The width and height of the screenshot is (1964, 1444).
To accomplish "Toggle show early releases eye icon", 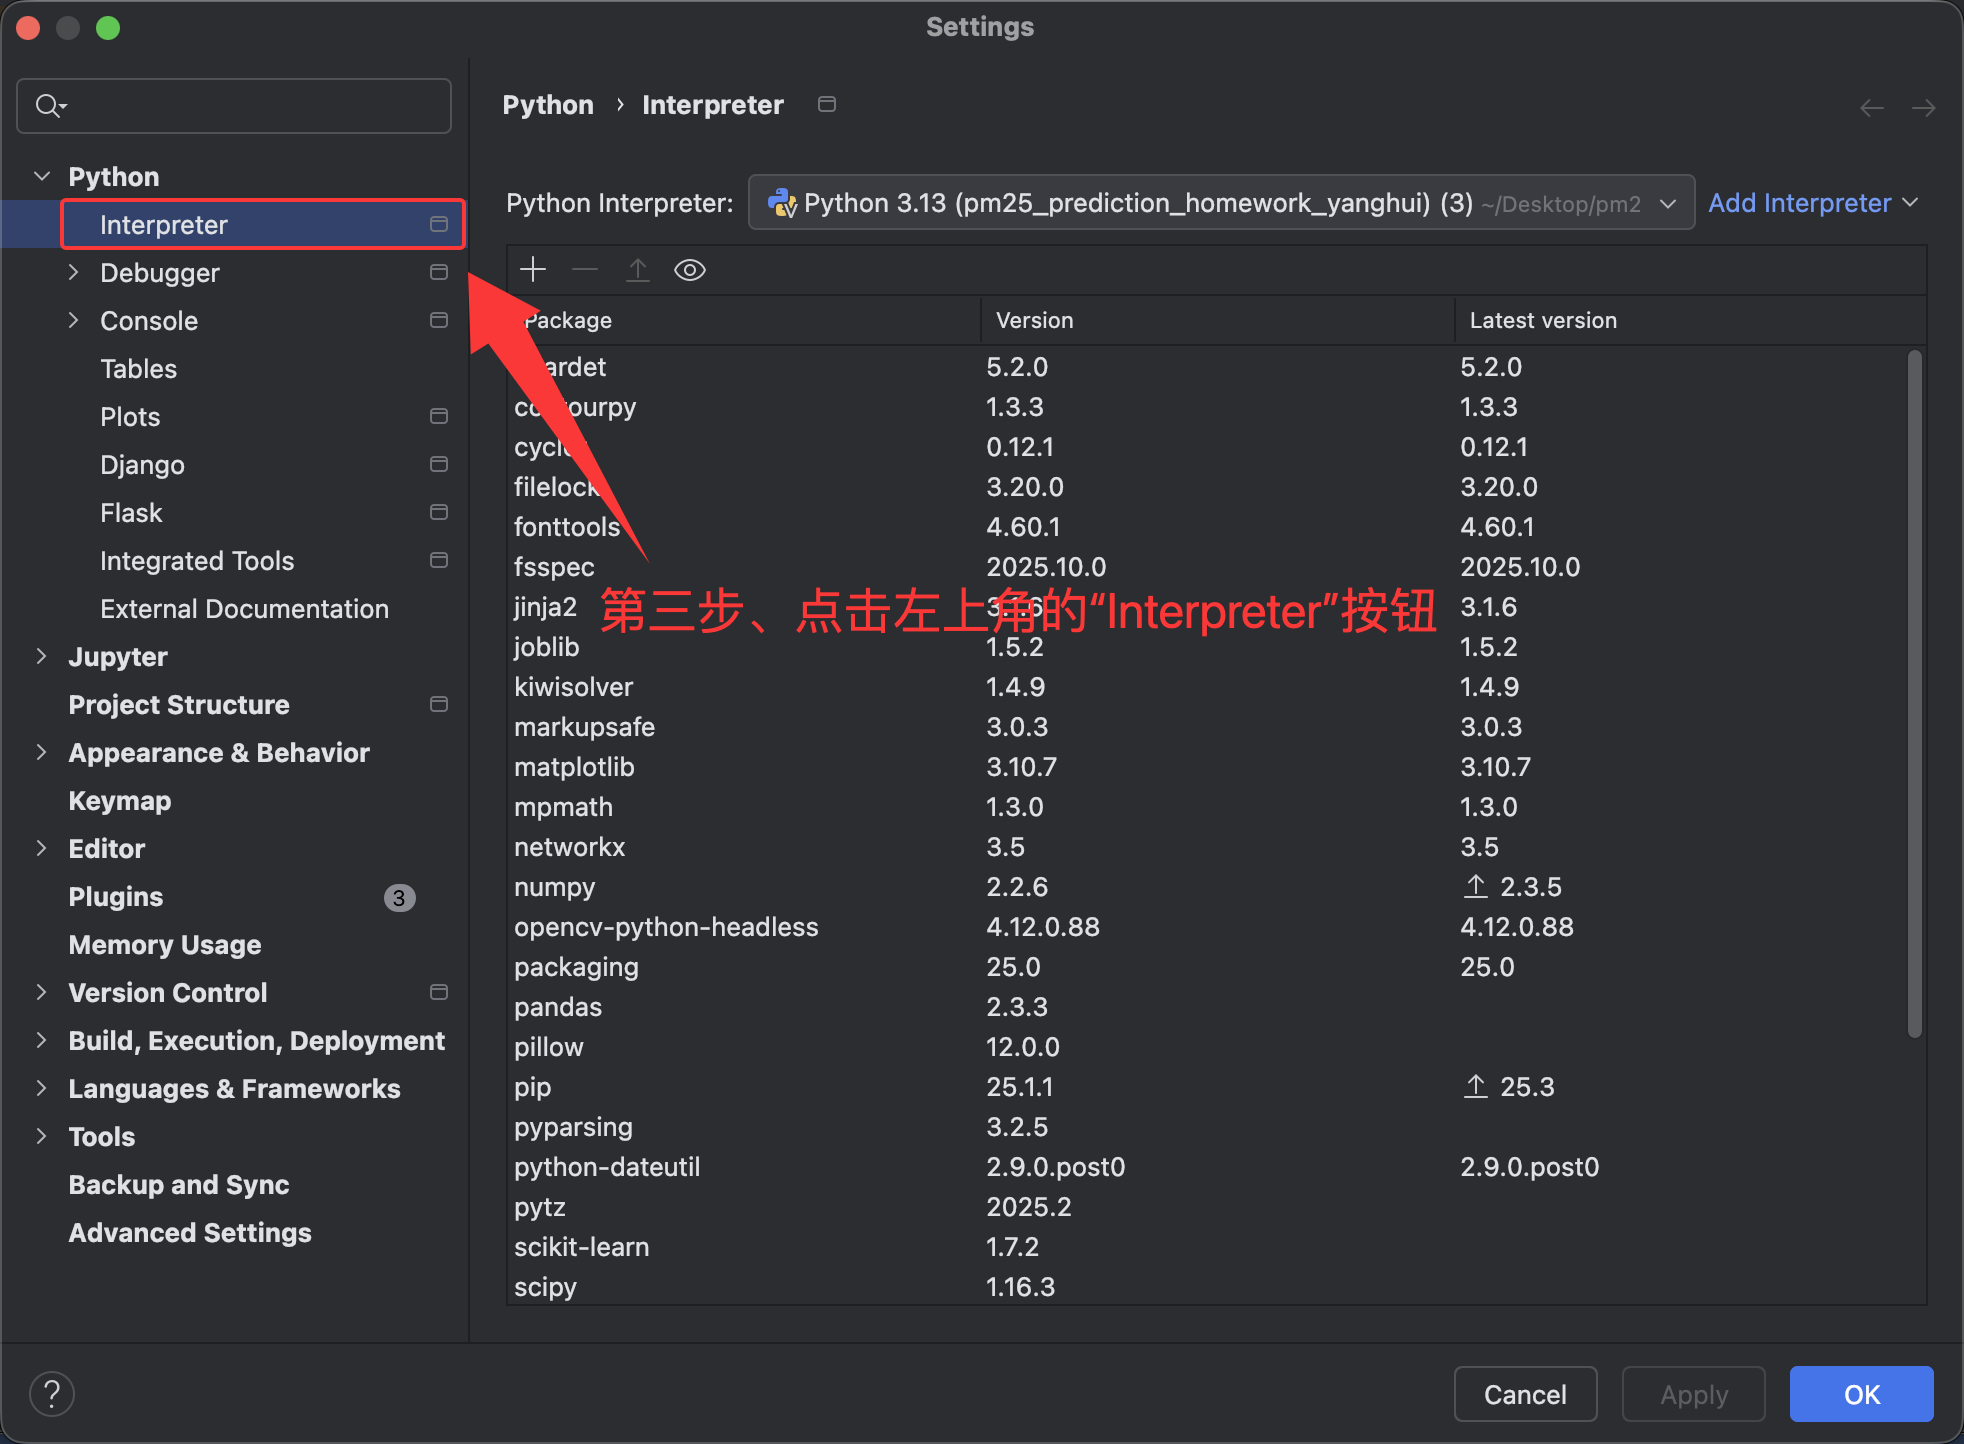I will 690,270.
